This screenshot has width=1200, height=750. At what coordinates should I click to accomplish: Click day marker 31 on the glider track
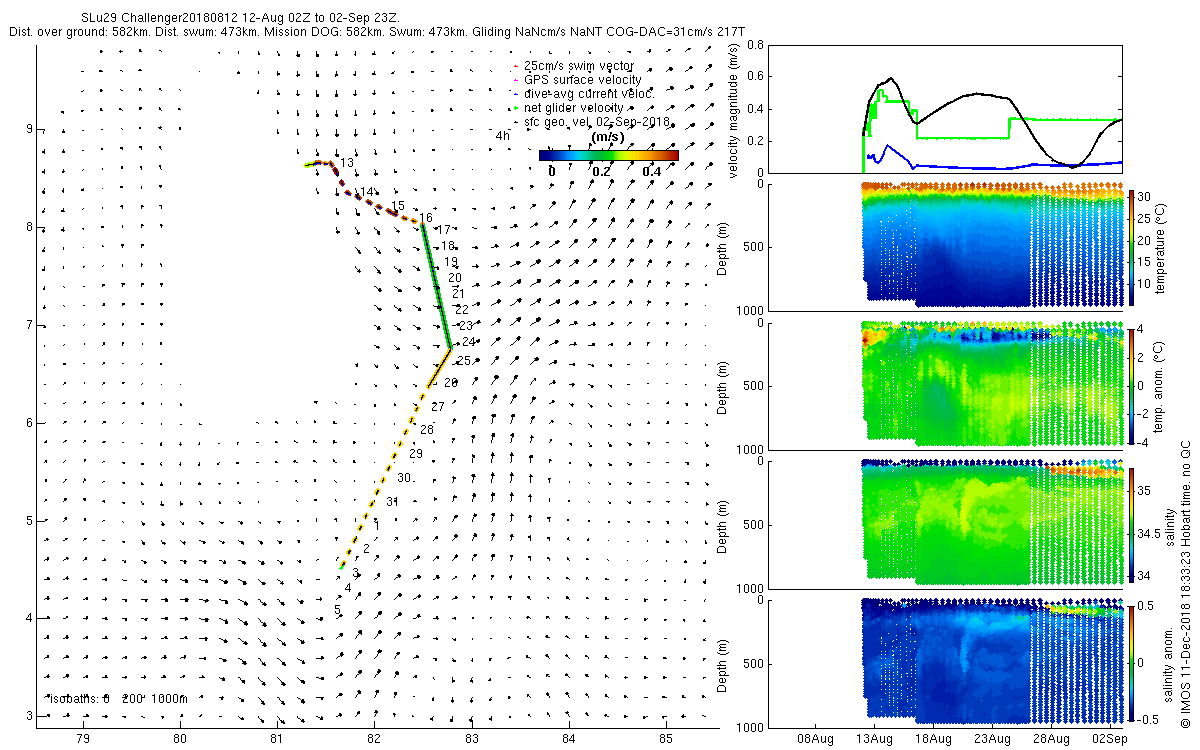tap(393, 502)
